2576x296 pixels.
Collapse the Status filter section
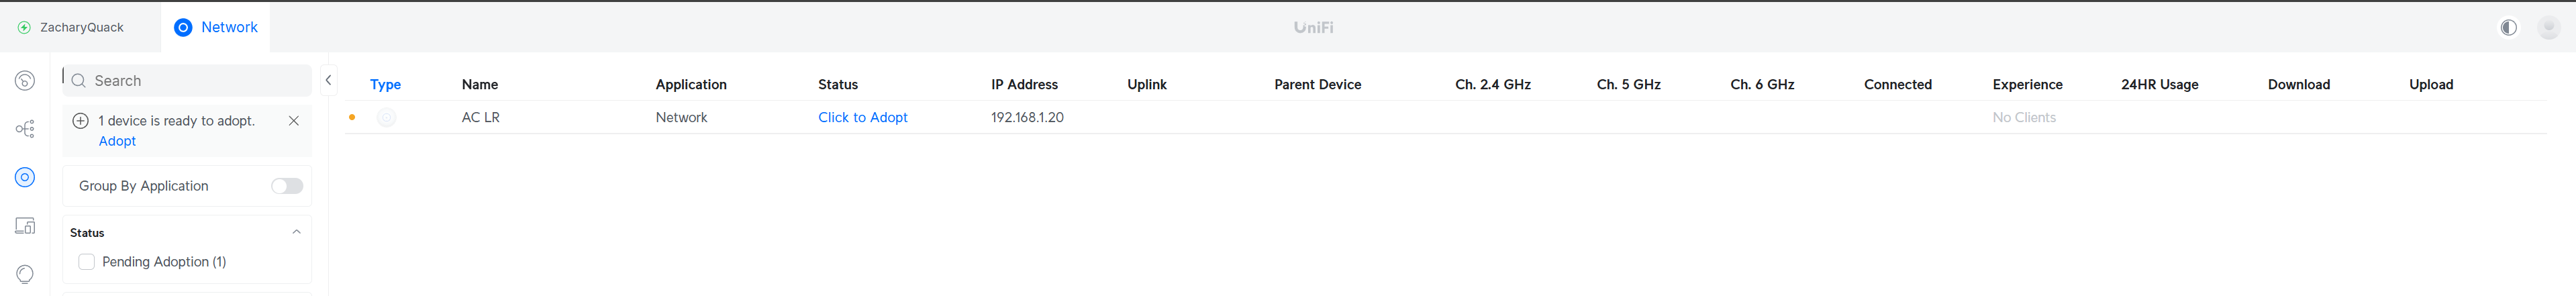(296, 232)
